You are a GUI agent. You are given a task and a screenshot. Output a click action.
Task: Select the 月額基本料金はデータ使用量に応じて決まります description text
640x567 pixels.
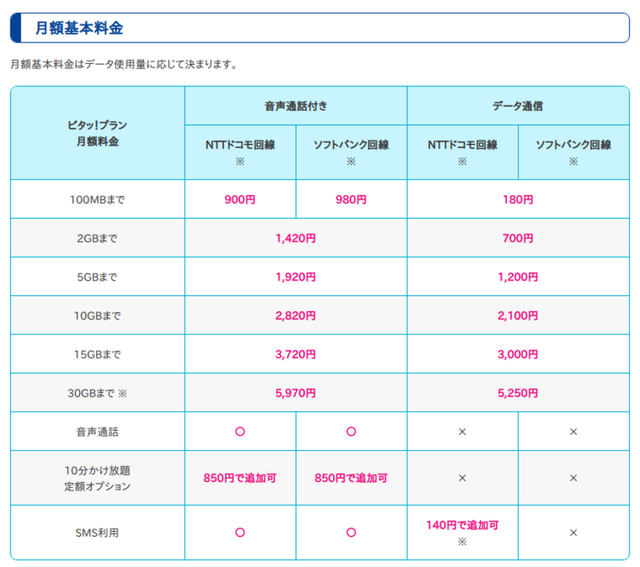pyautogui.click(x=124, y=64)
